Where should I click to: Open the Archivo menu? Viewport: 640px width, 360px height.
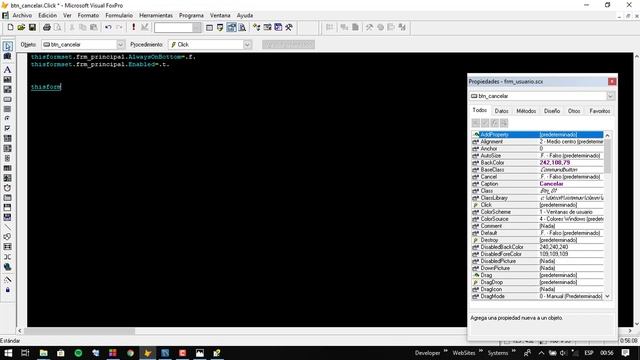coord(22,15)
